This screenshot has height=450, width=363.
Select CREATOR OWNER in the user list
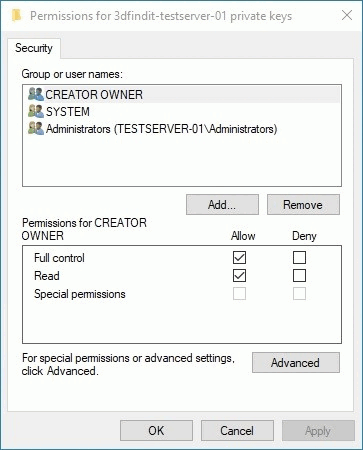[x=182, y=94]
